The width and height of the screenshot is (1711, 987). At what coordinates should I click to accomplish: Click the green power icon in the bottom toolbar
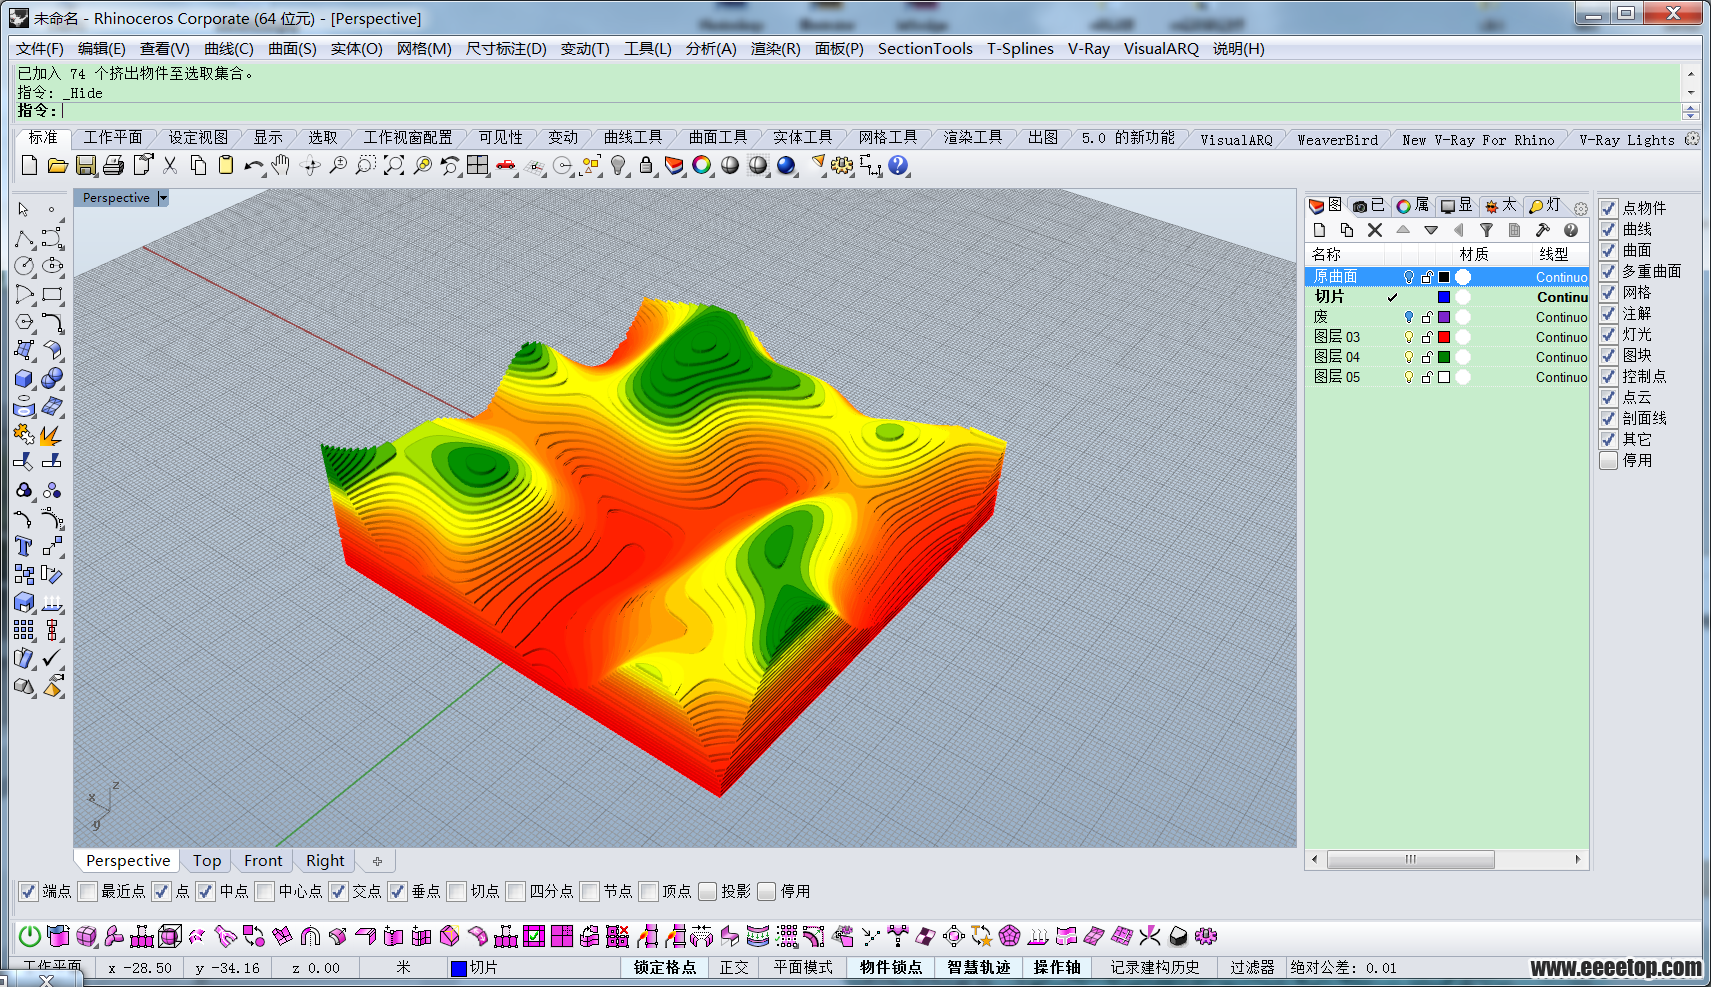pos(30,936)
